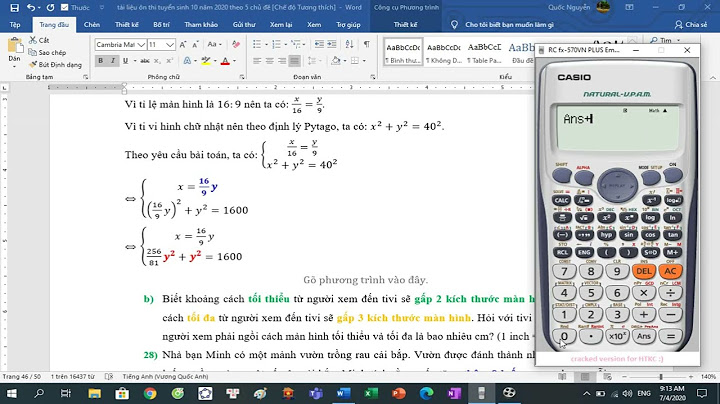Open Chrome from the Windows taskbar
Image resolution: width=720 pixels, height=404 pixels.
[150, 393]
